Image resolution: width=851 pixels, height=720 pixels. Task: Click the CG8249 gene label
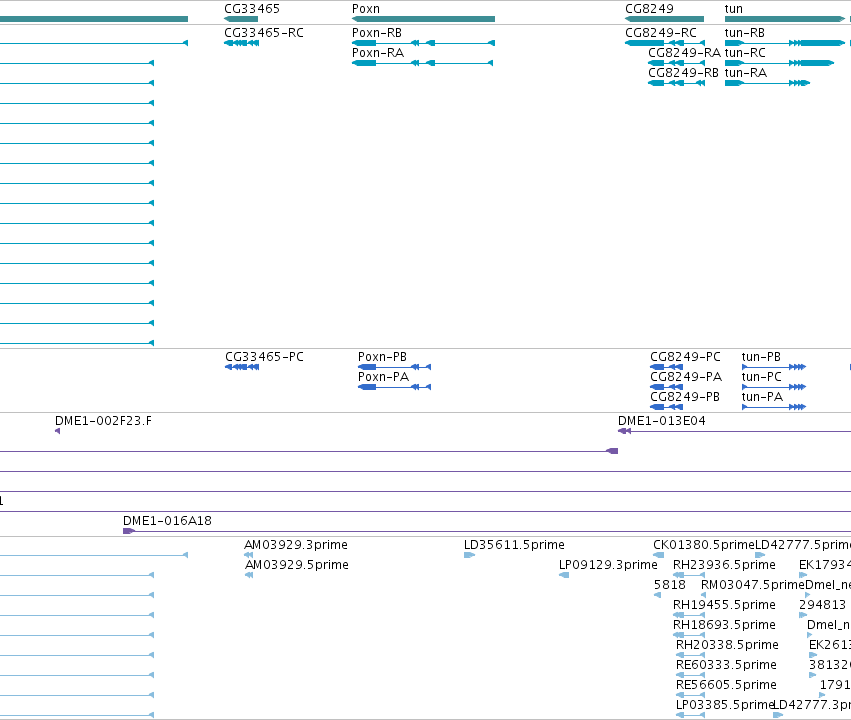point(649,9)
